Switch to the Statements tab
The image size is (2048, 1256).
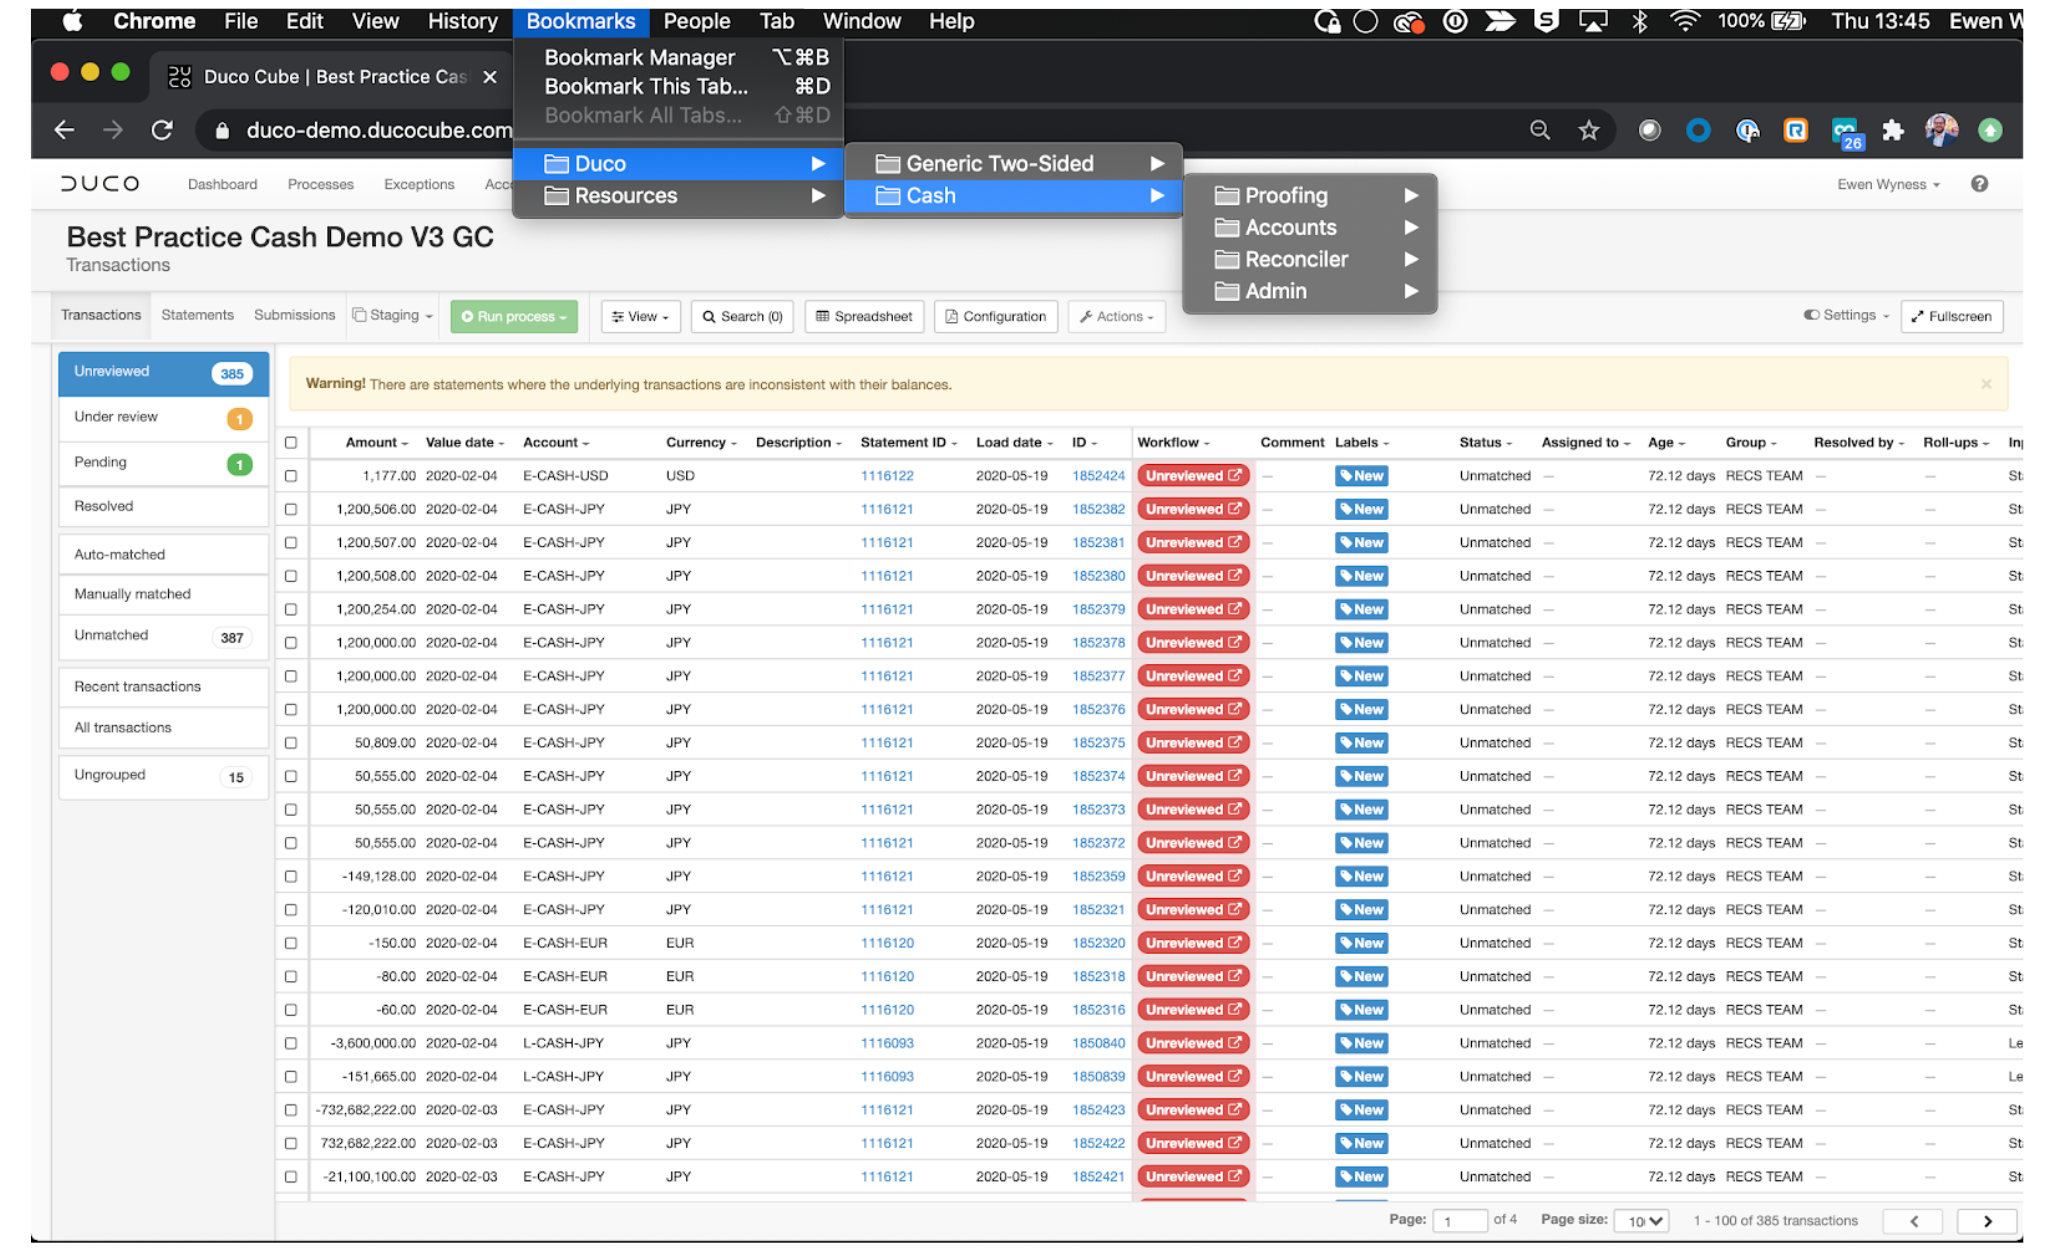tap(197, 315)
